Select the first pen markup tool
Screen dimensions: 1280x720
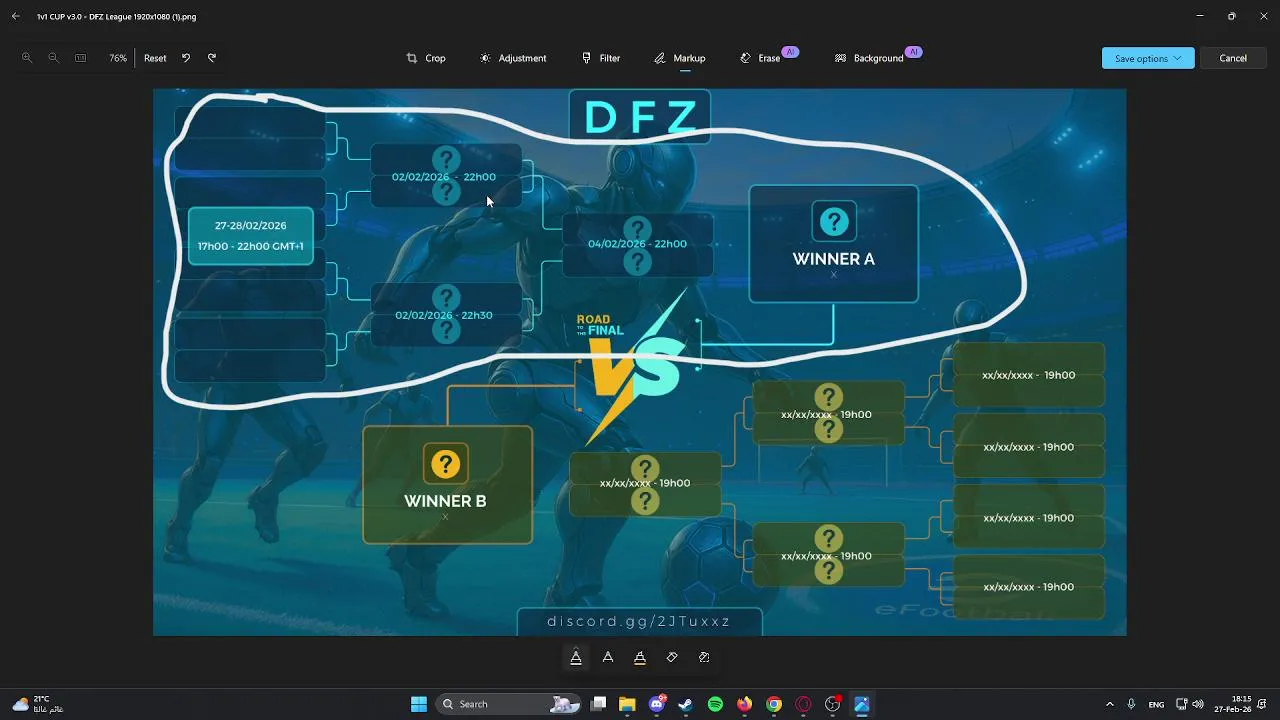click(x=576, y=657)
